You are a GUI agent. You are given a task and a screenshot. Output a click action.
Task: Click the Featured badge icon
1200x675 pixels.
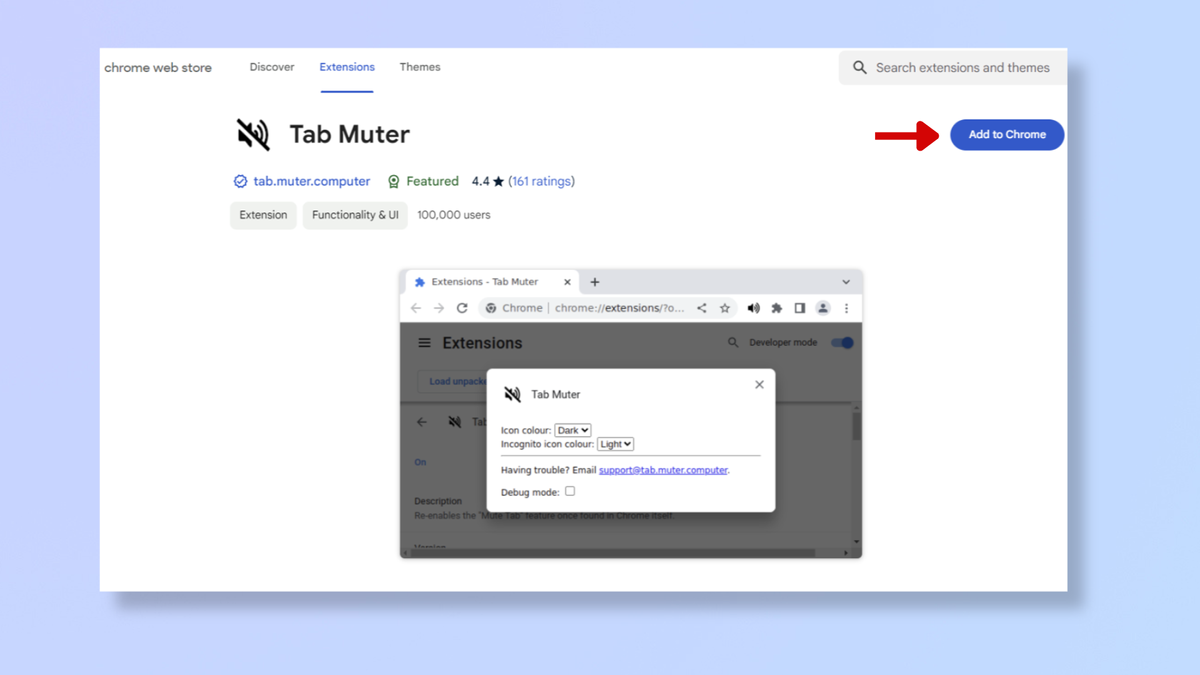coord(392,181)
